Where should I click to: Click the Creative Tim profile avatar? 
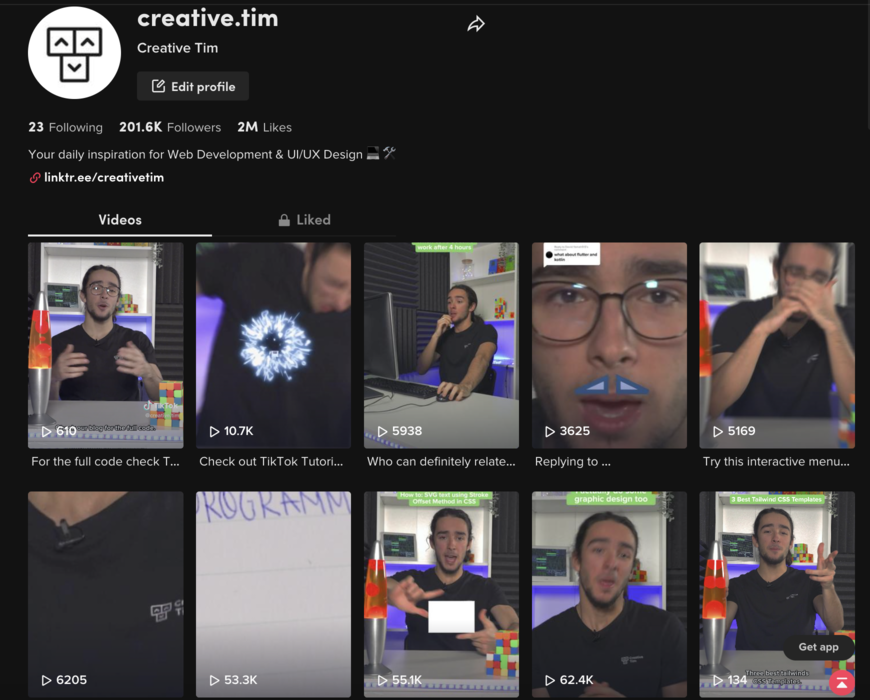pyautogui.click(x=75, y=53)
